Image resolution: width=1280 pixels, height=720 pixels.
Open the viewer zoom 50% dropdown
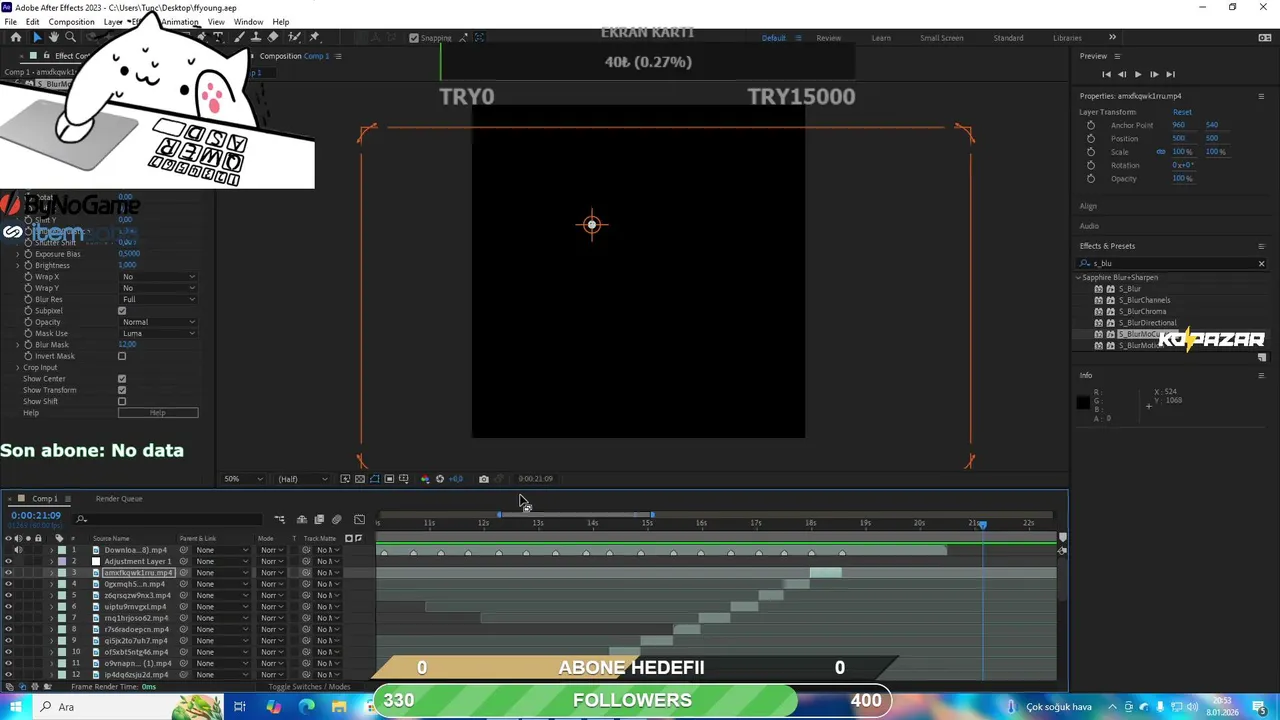click(243, 479)
